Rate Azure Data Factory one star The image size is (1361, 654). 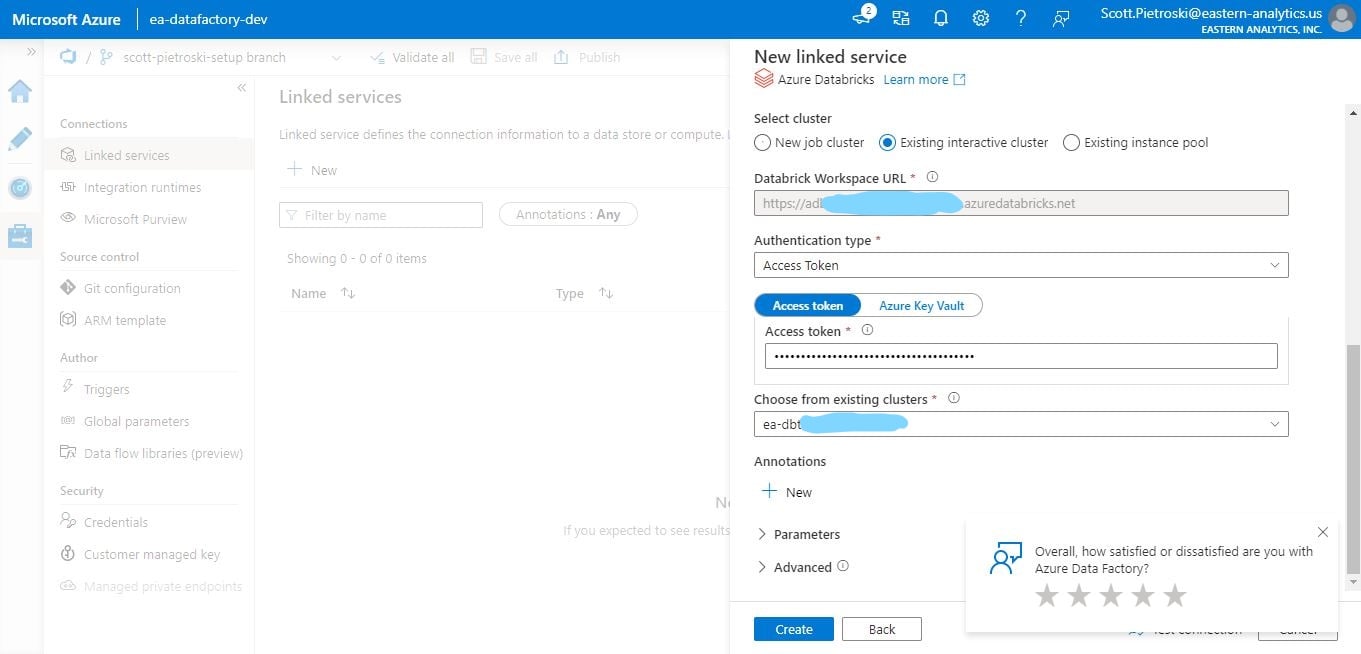1047,597
